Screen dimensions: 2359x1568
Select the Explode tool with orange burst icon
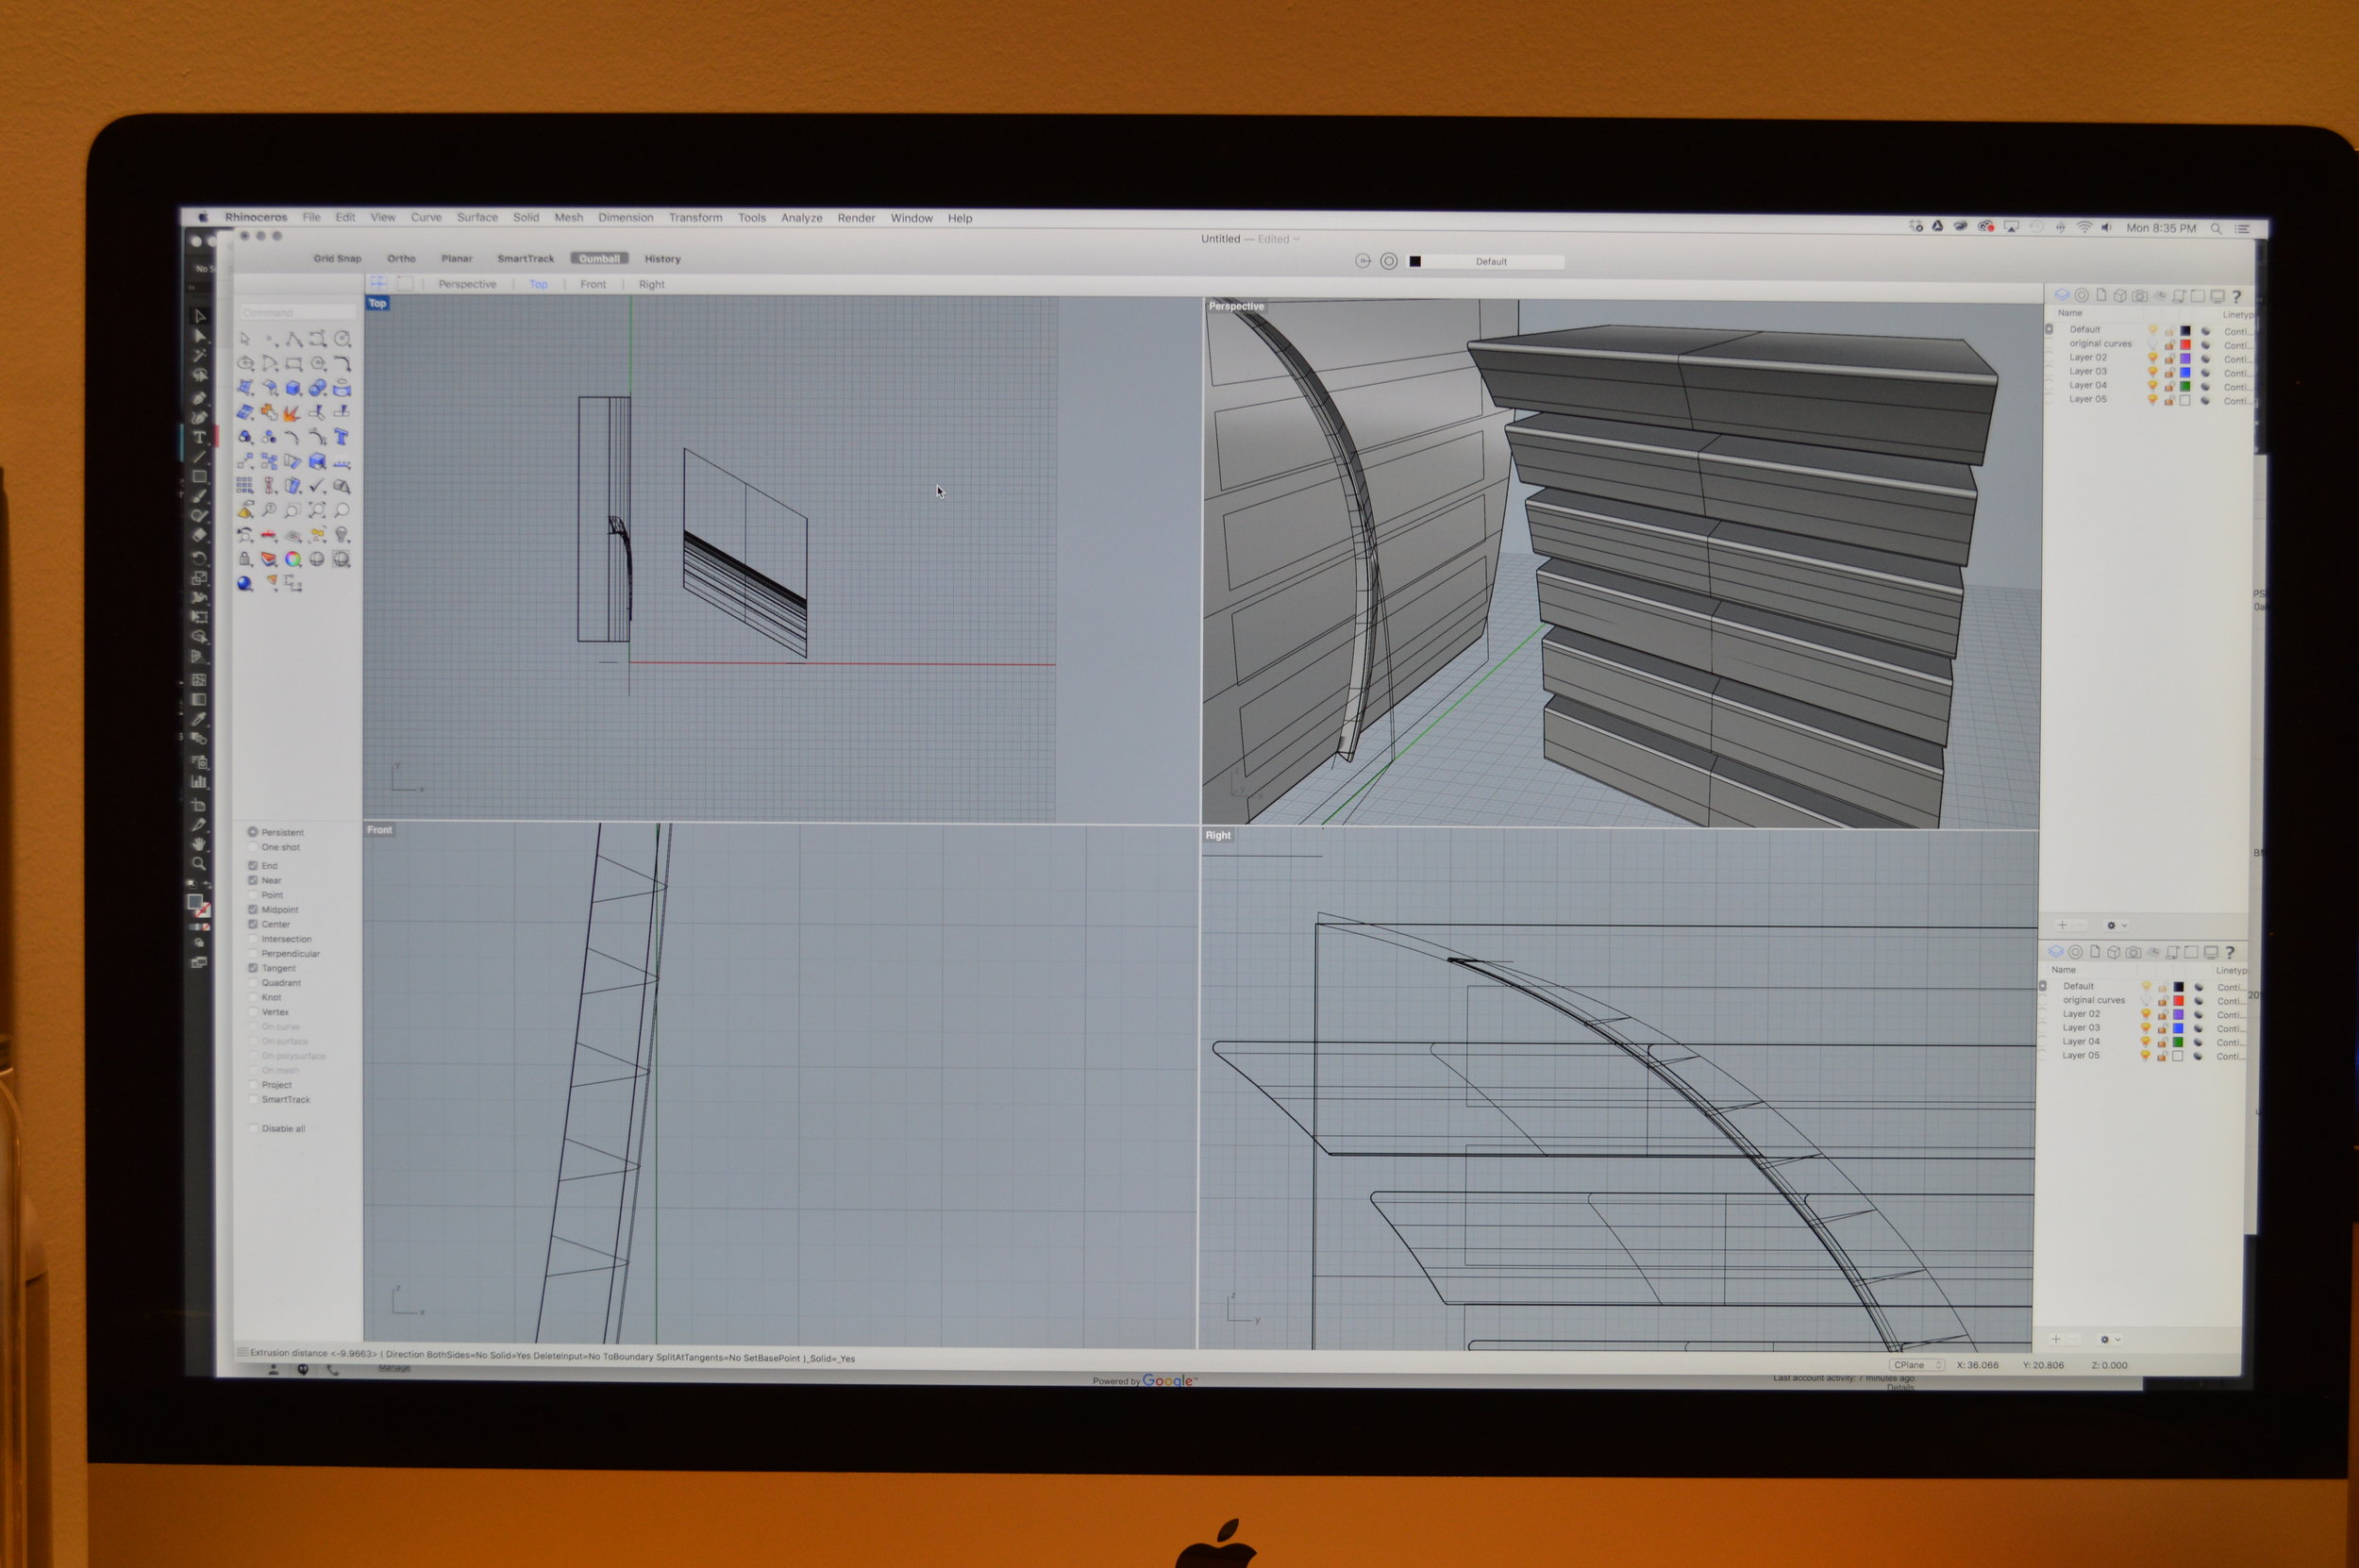pyautogui.click(x=293, y=412)
